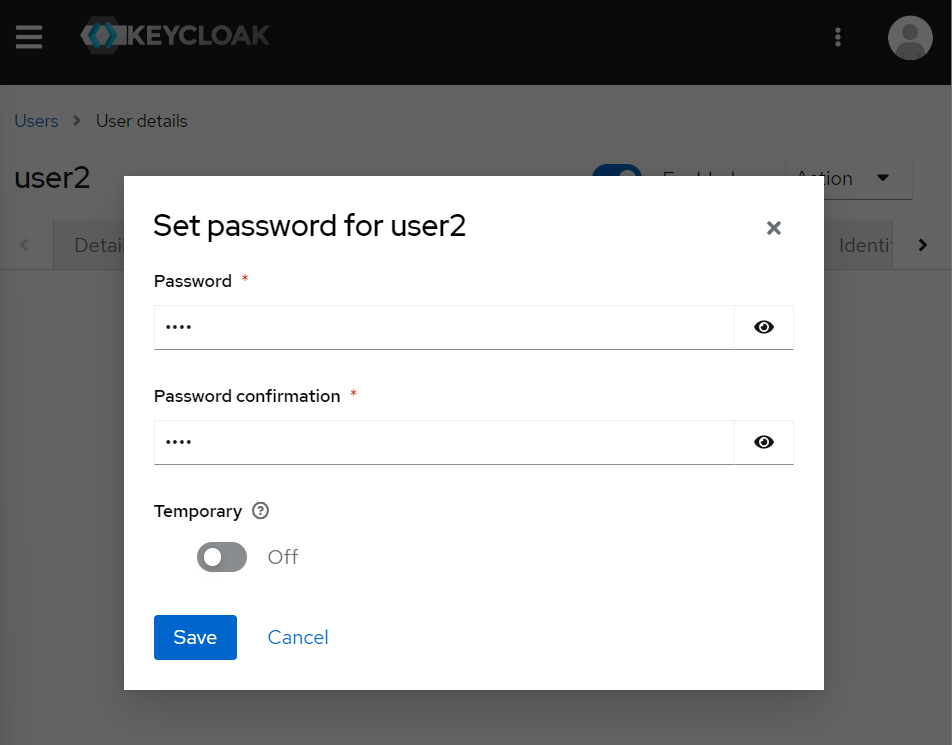Close the Set password dialog
This screenshot has height=745, width=952.
[774, 228]
